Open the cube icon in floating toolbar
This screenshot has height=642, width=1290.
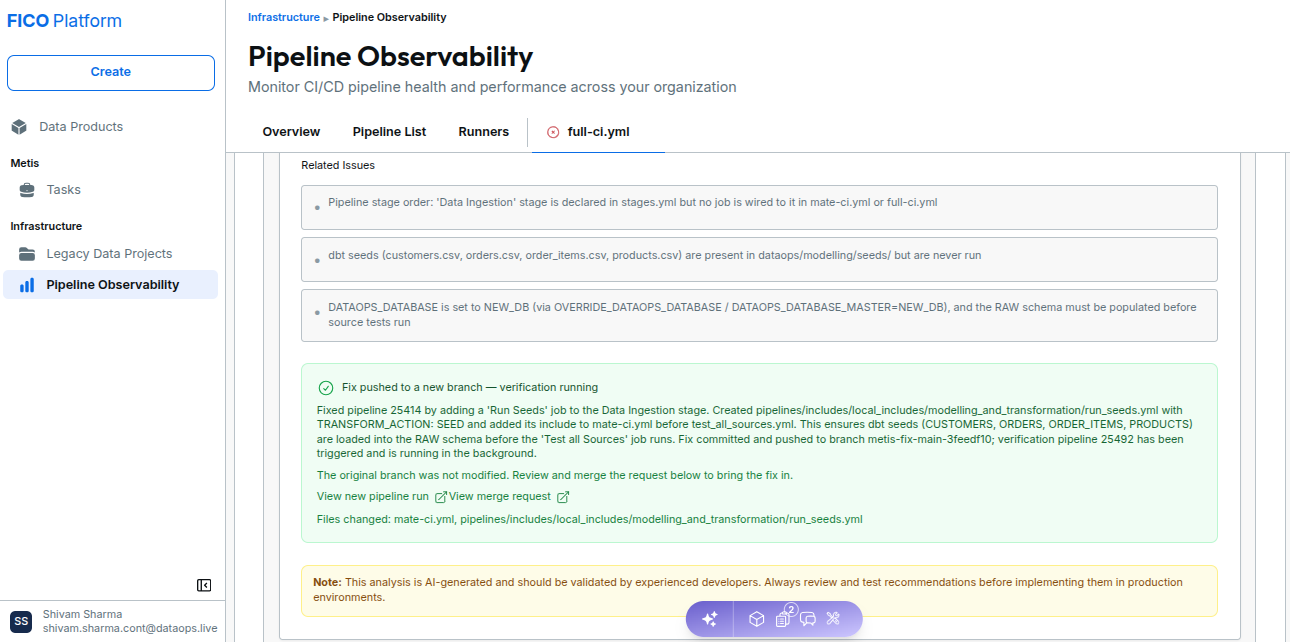[757, 619]
